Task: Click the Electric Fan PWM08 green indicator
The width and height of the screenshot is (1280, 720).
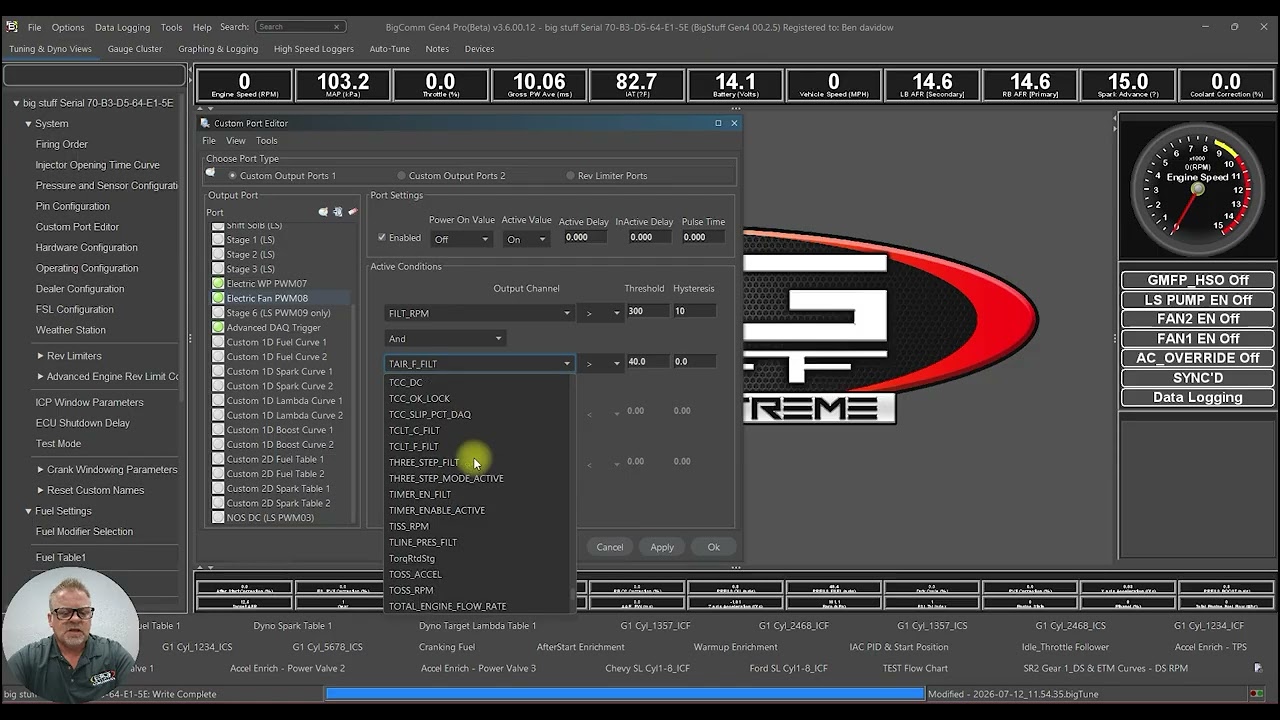Action: pos(218,298)
